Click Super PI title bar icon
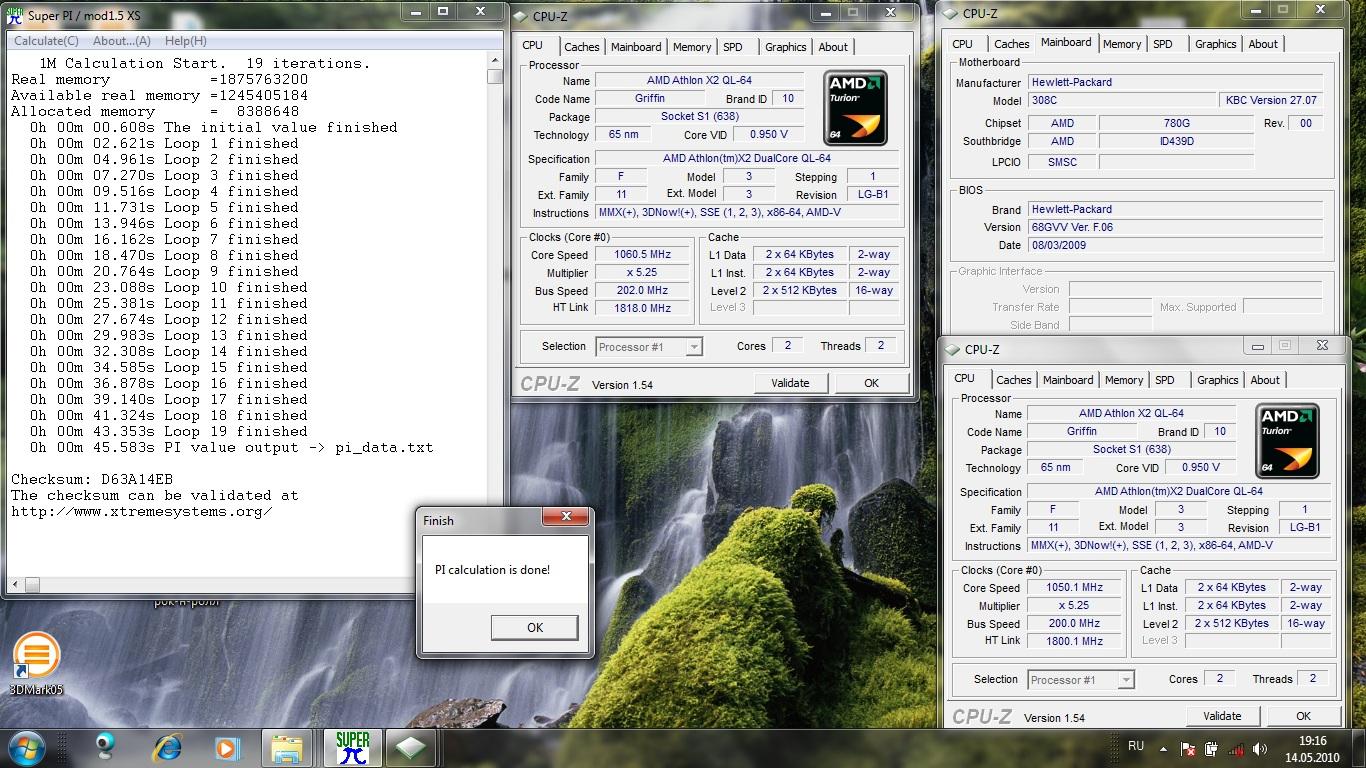Viewport: 1366px width, 768px height. point(13,15)
